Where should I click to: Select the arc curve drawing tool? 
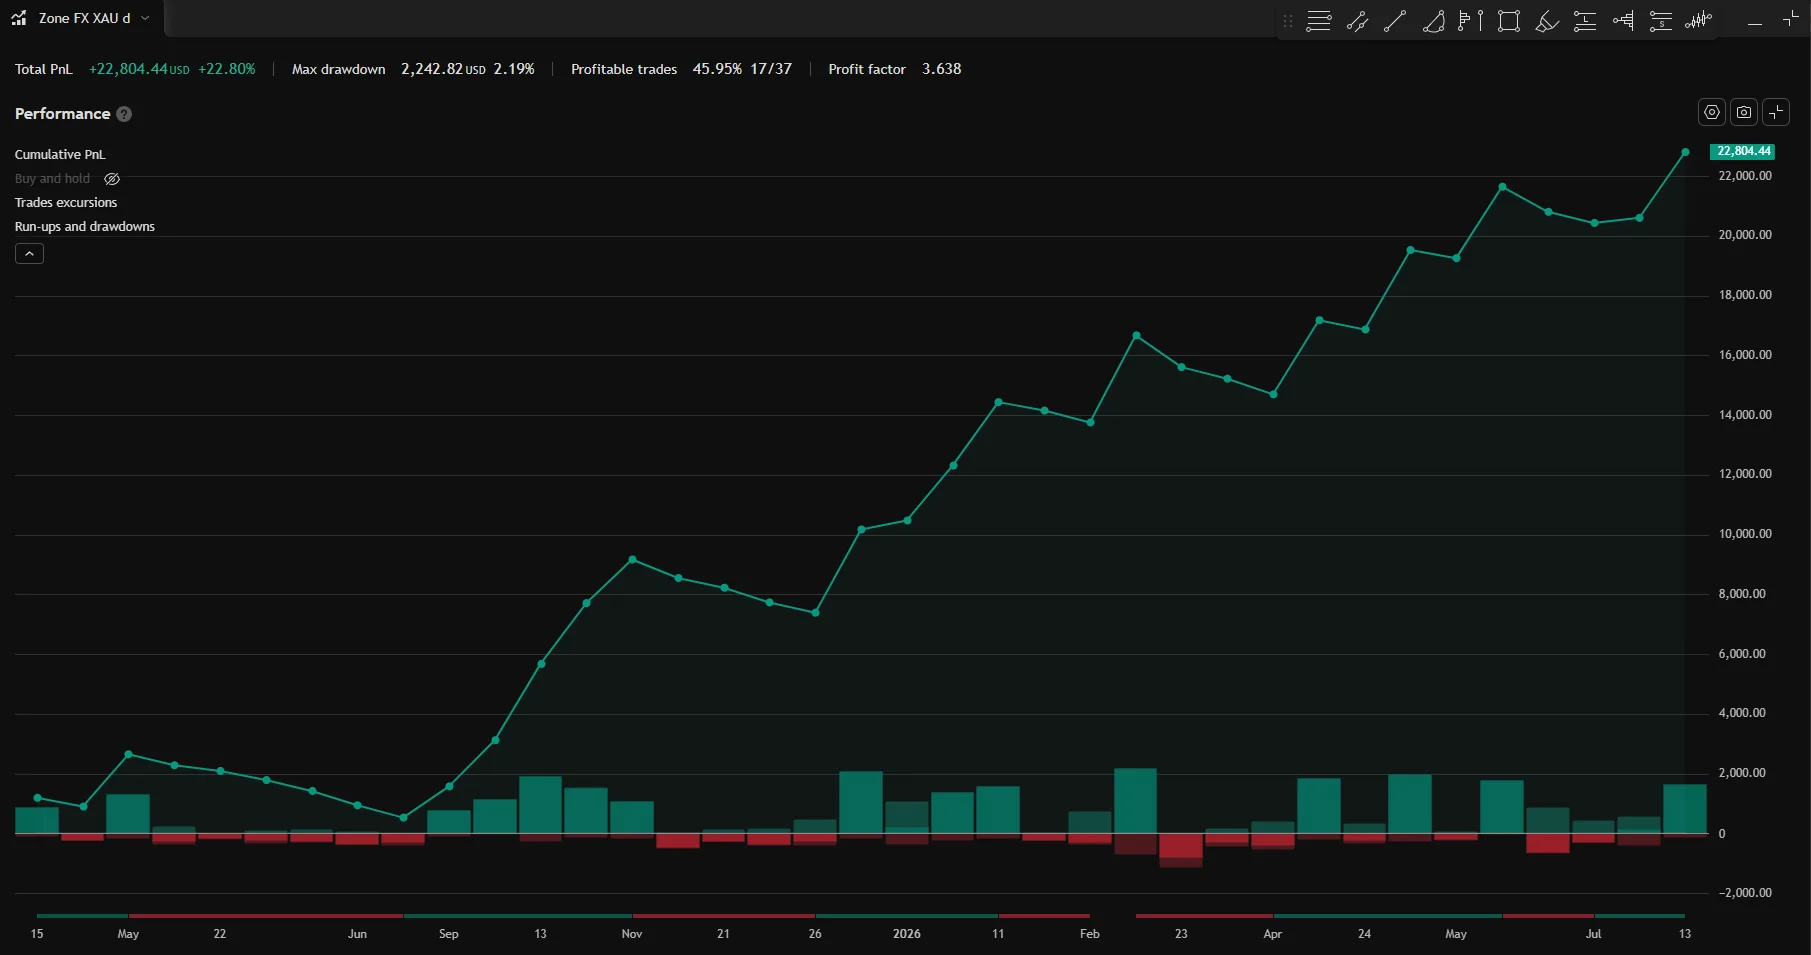pos(1433,21)
